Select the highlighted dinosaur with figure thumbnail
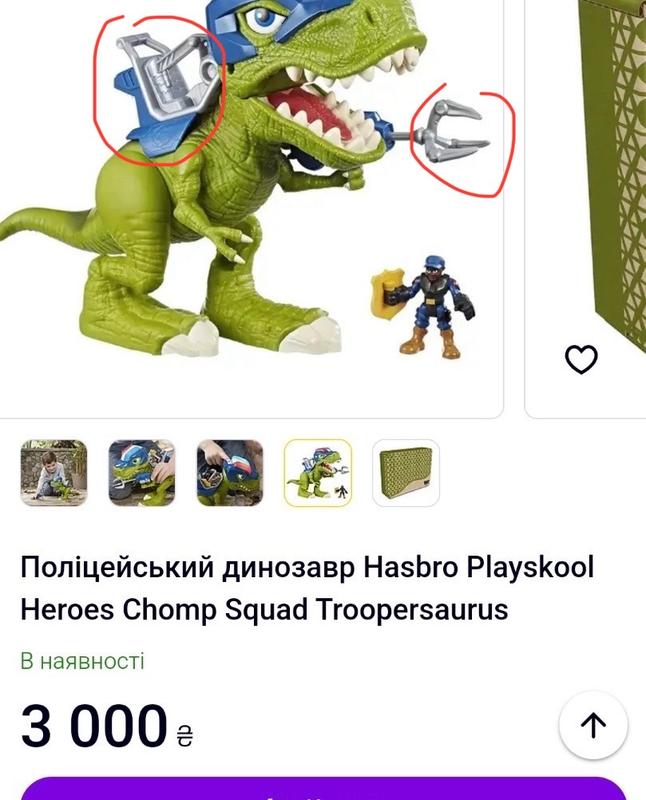Screen dimensions: 646x800 coord(318,473)
